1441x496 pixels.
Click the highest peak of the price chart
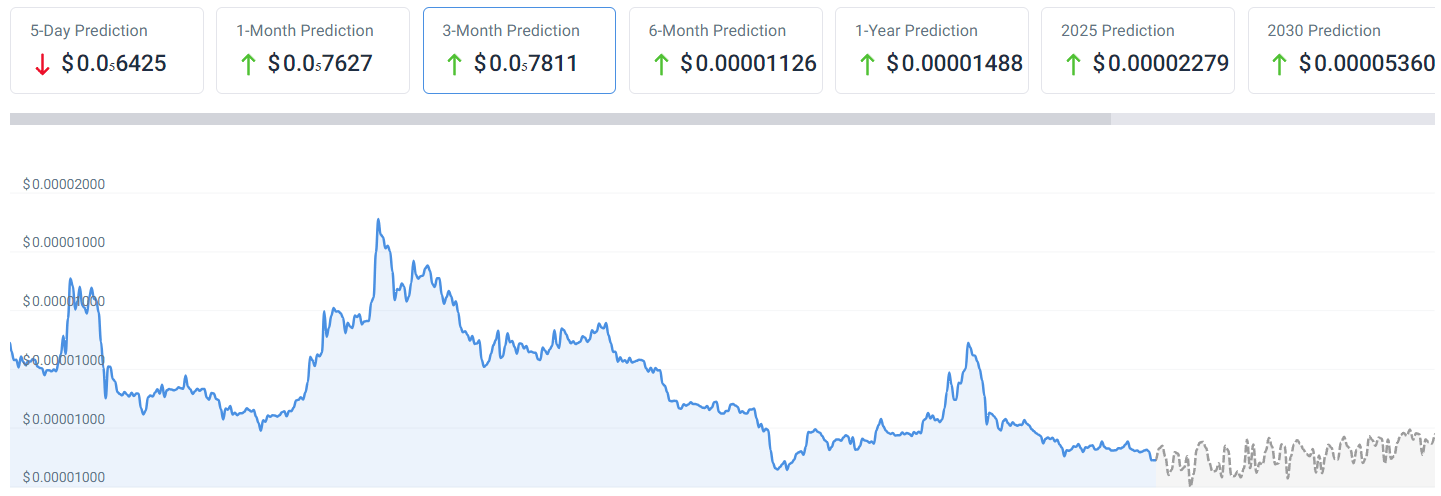(x=378, y=220)
